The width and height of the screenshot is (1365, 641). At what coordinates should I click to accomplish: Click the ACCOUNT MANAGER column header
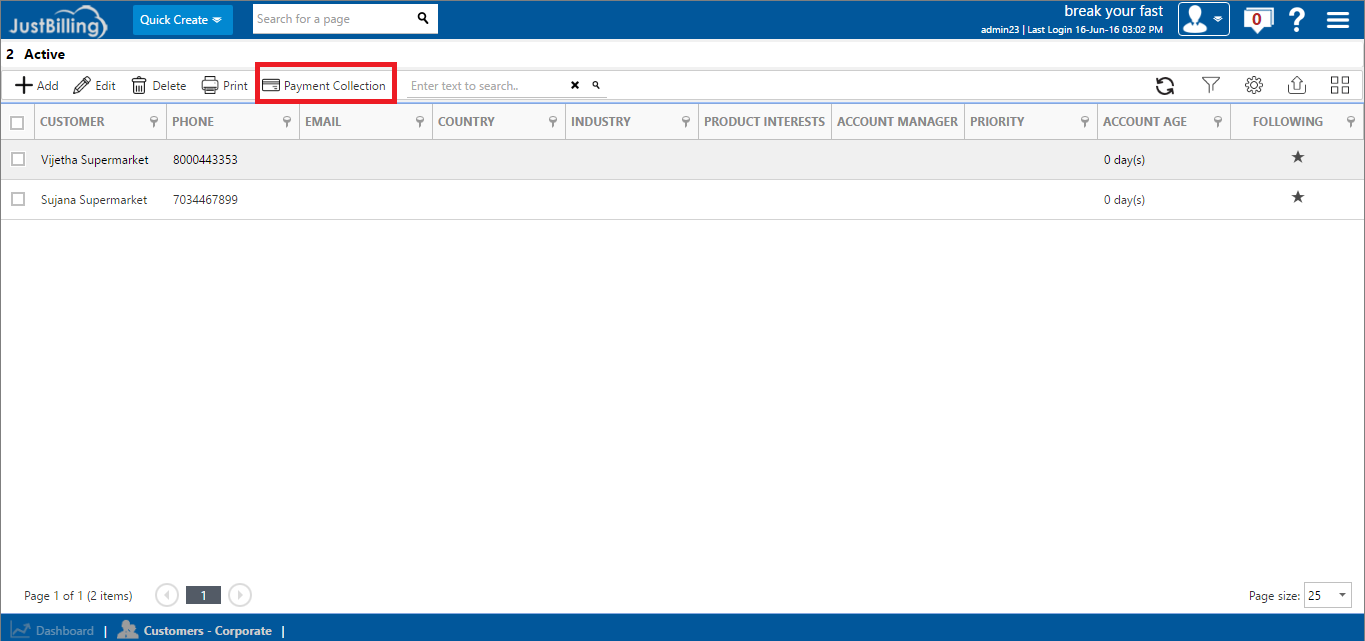(x=897, y=122)
